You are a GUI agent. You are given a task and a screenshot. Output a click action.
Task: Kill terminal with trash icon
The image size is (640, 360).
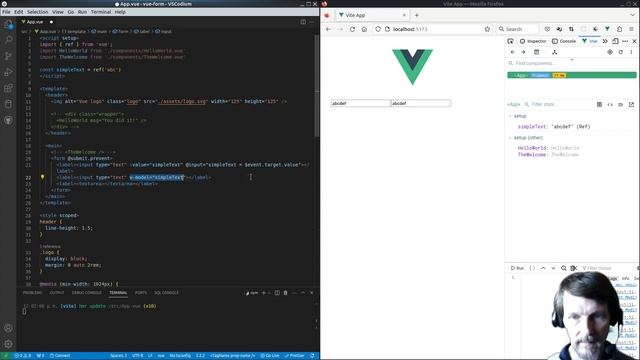point(285,293)
